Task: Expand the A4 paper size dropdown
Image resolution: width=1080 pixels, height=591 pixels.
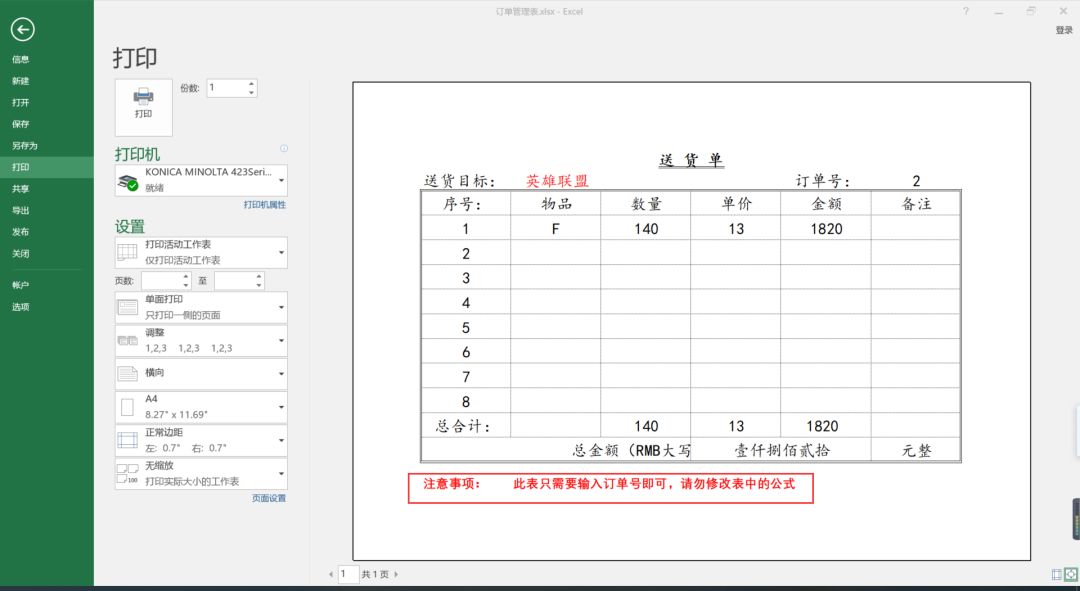Action: click(201, 406)
